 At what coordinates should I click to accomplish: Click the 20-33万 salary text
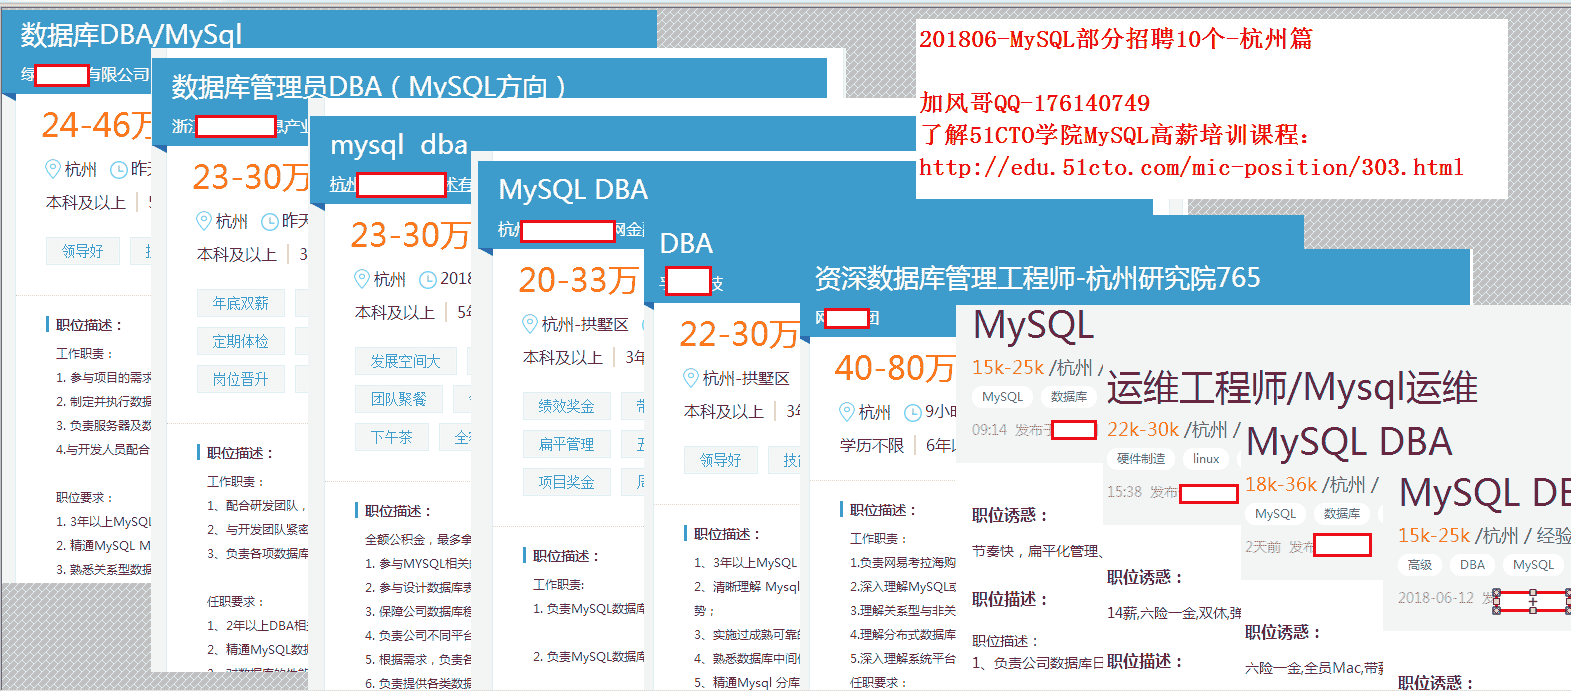coord(578,280)
